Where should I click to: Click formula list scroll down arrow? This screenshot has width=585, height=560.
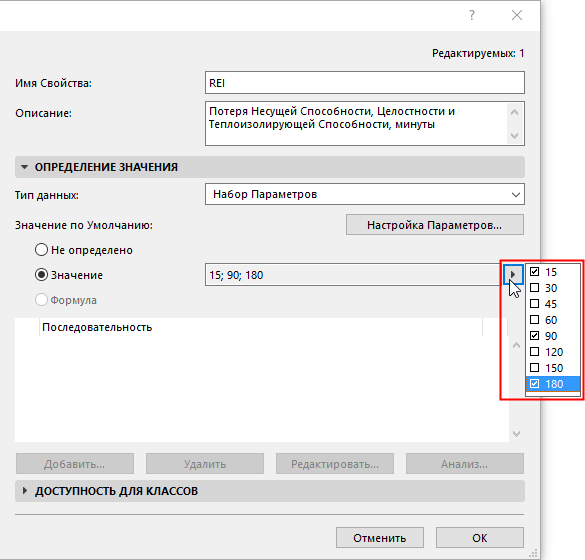coord(516,434)
